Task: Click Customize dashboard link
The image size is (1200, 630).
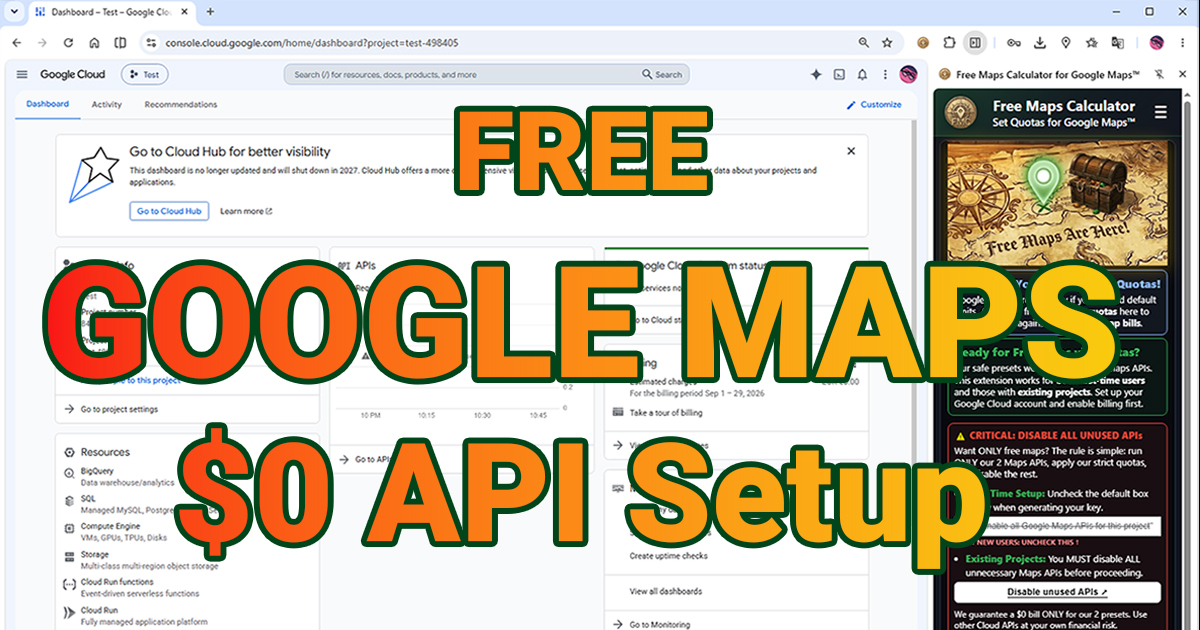Action: click(x=874, y=104)
